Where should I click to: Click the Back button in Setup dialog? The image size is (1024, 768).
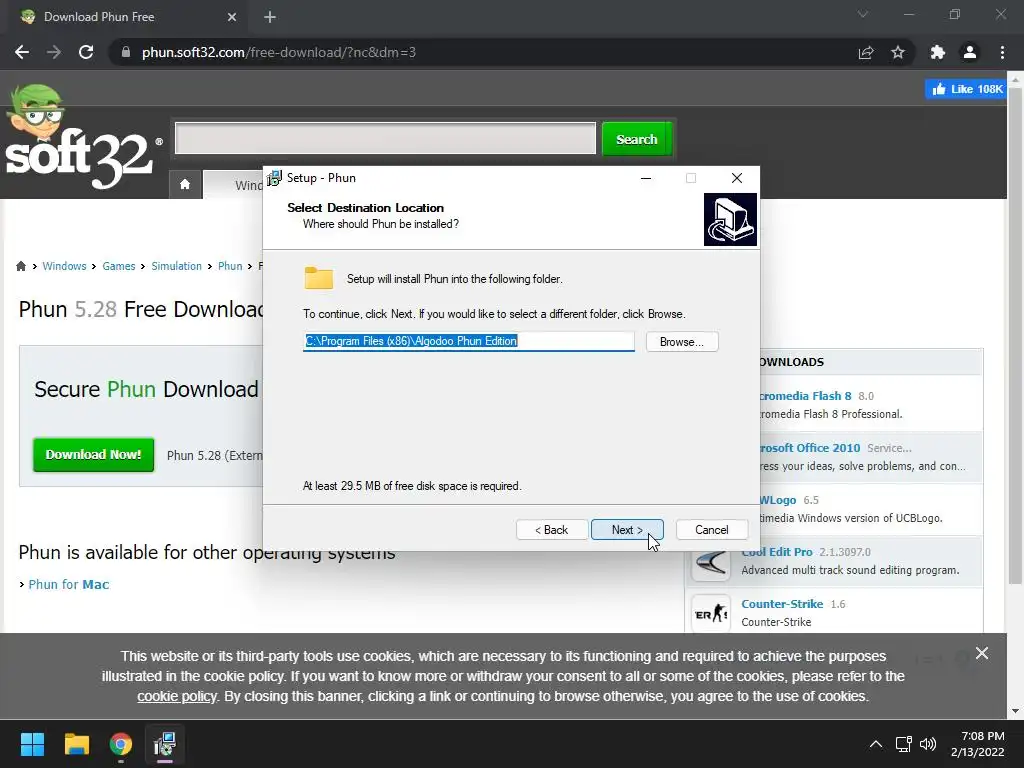click(552, 530)
